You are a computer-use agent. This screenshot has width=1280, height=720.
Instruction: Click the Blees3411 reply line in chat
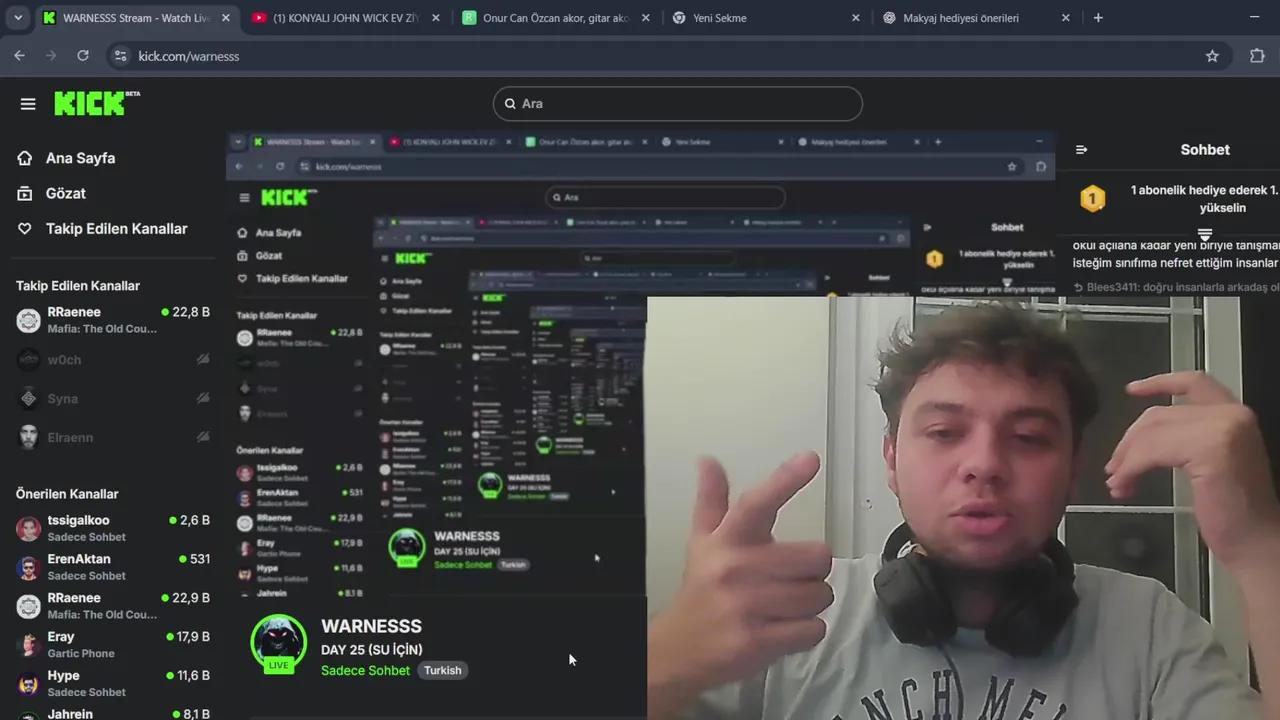[x=1177, y=287]
